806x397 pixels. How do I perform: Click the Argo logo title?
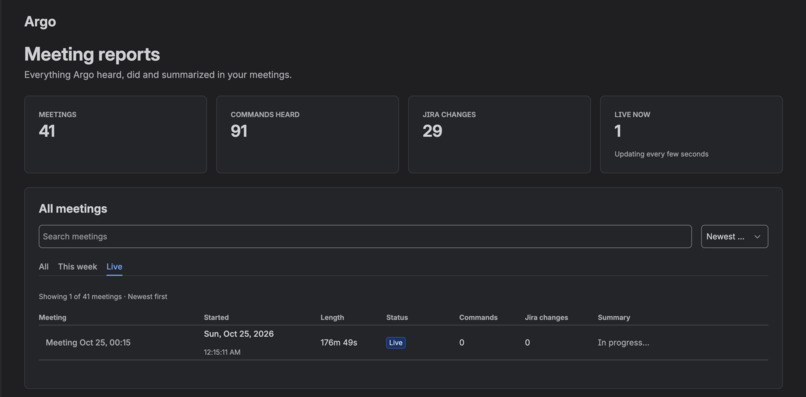click(40, 22)
